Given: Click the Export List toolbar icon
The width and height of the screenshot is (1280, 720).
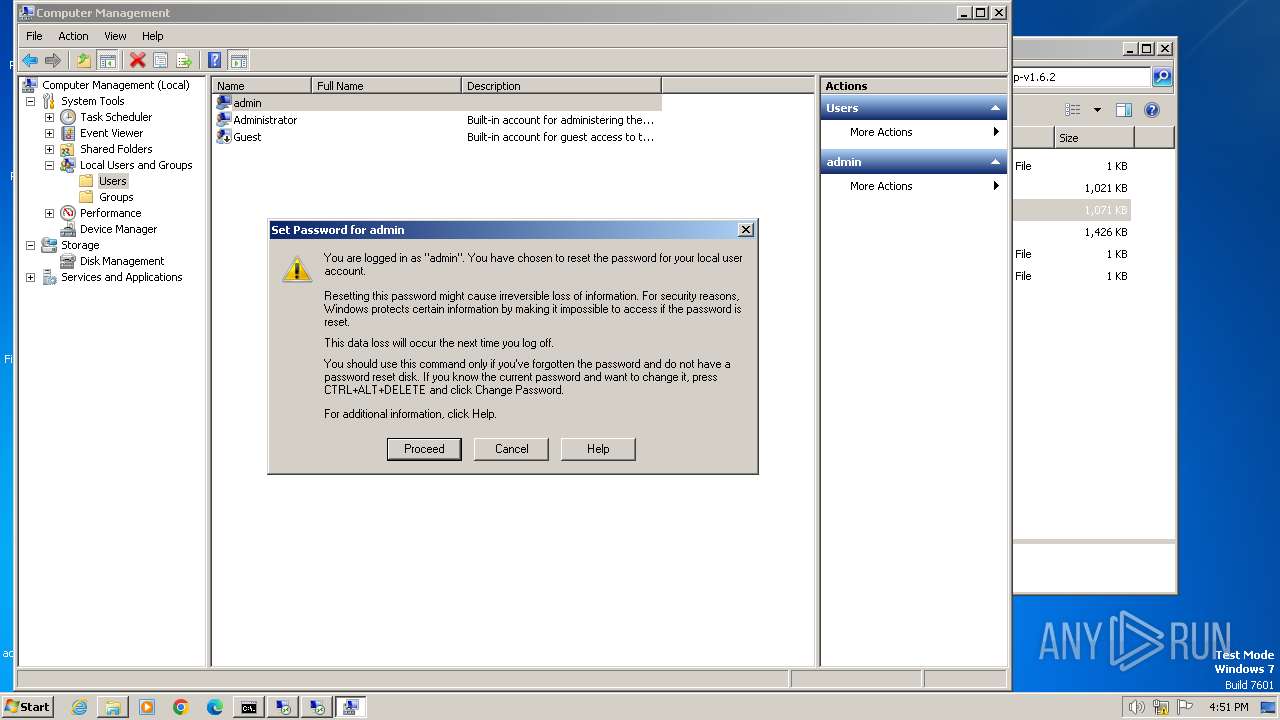Looking at the screenshot, I should 183,61.
